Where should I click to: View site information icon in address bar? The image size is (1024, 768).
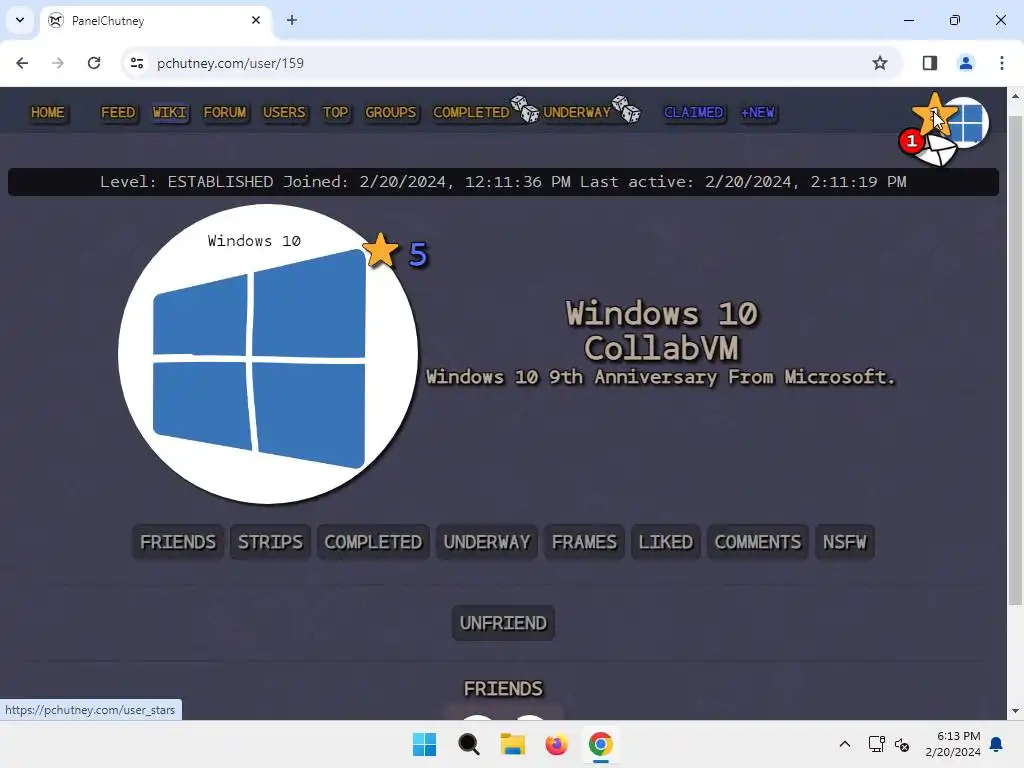136,63
